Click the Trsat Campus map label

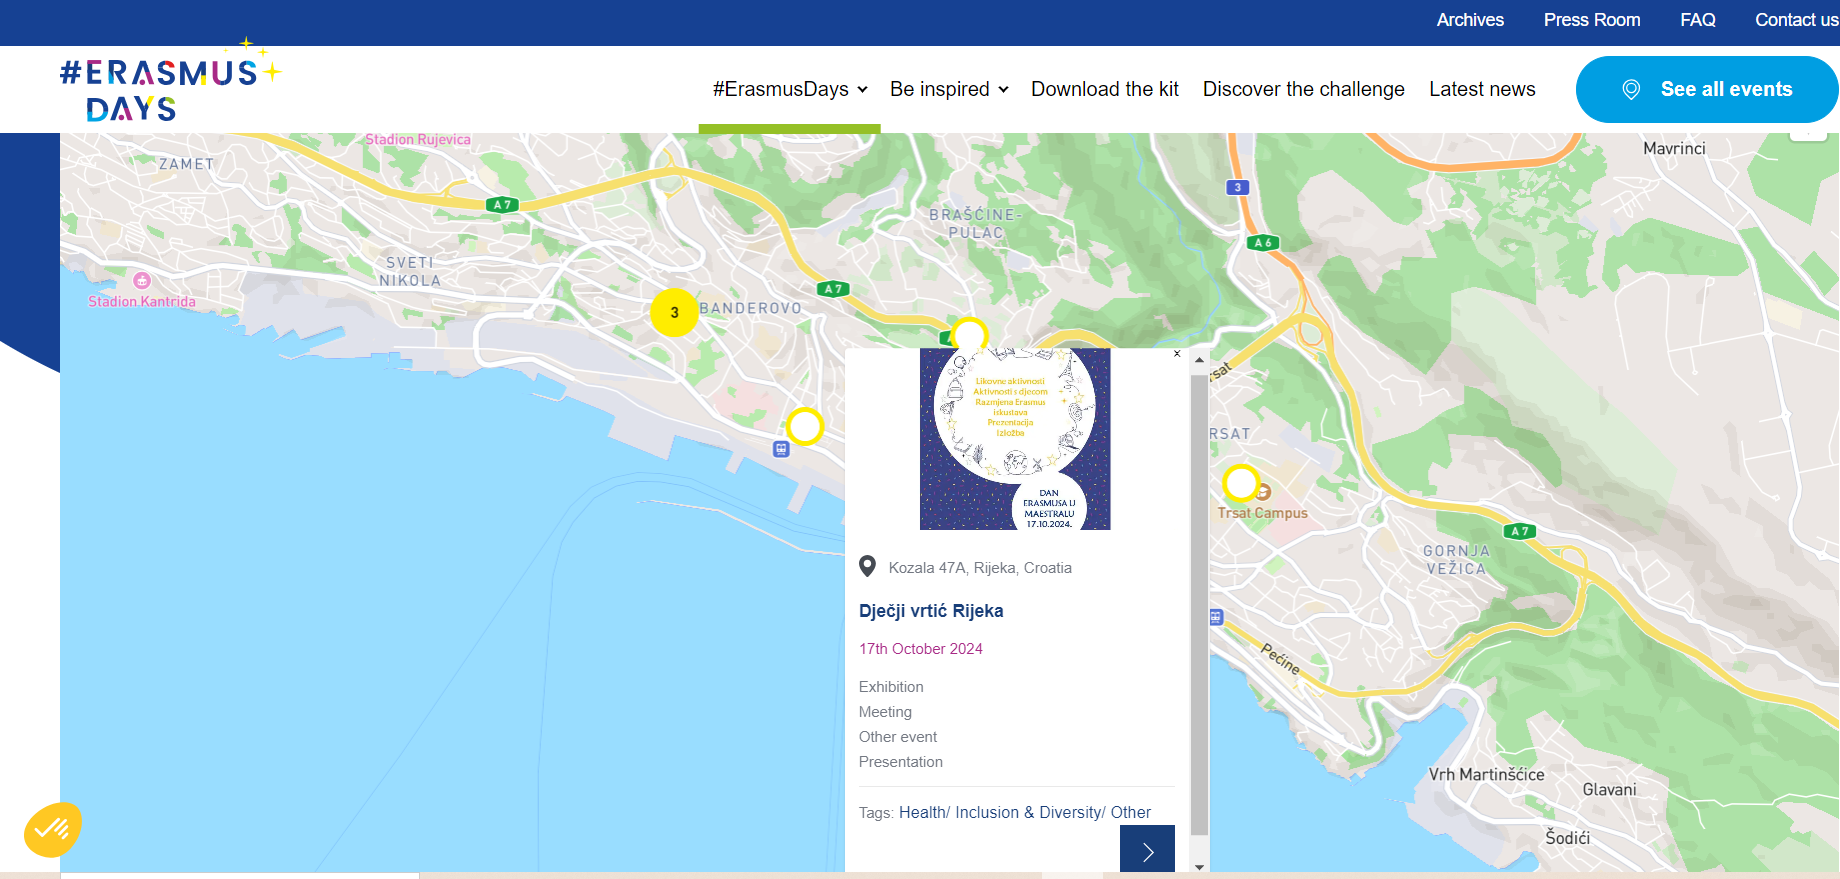coord(1263,513)
